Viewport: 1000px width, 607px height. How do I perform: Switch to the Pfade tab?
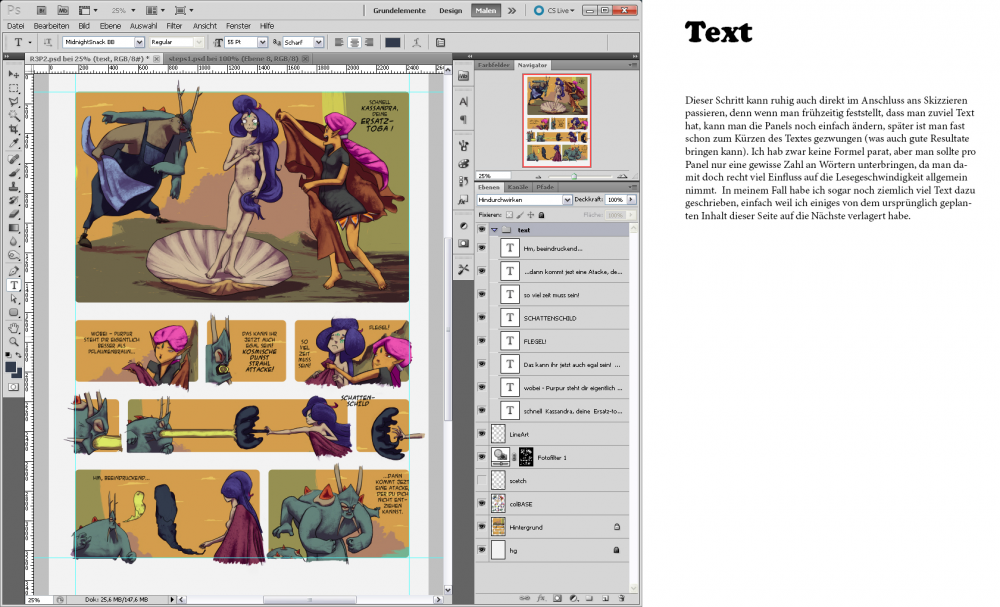pos(545,187)
